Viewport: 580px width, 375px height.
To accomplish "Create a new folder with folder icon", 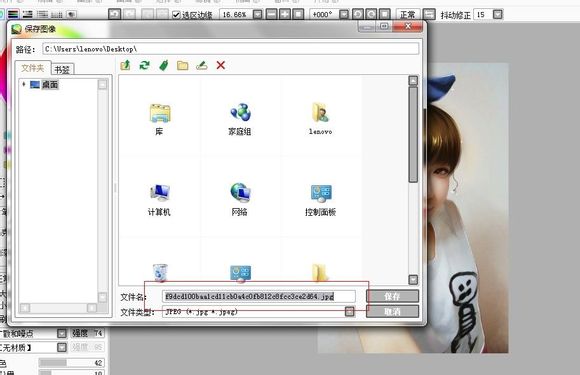I will tap(182, 65).
